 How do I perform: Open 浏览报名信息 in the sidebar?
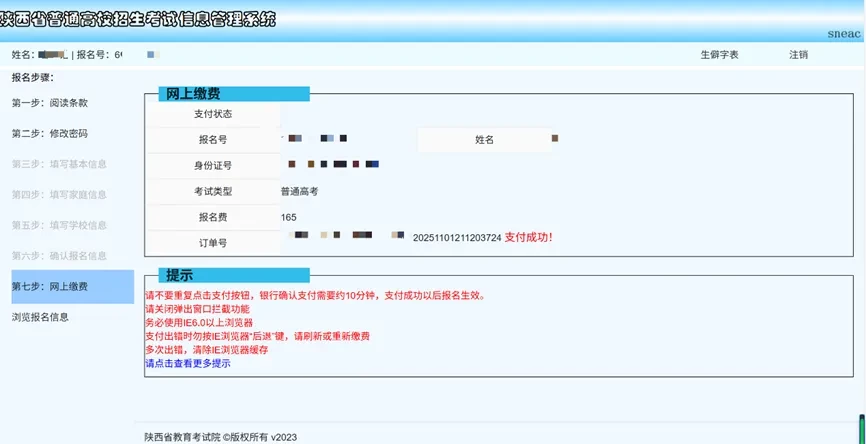pyautogui.click(x=41, y=317)
